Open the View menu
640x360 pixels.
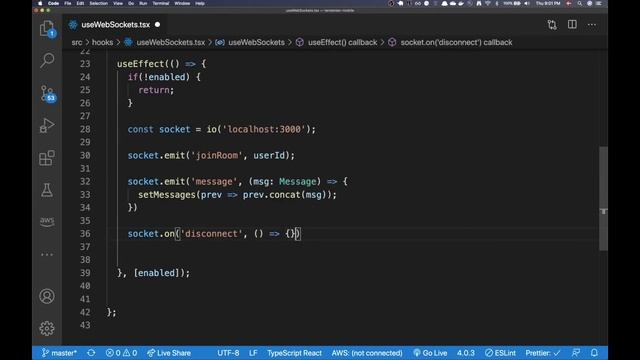click(118, 3)
